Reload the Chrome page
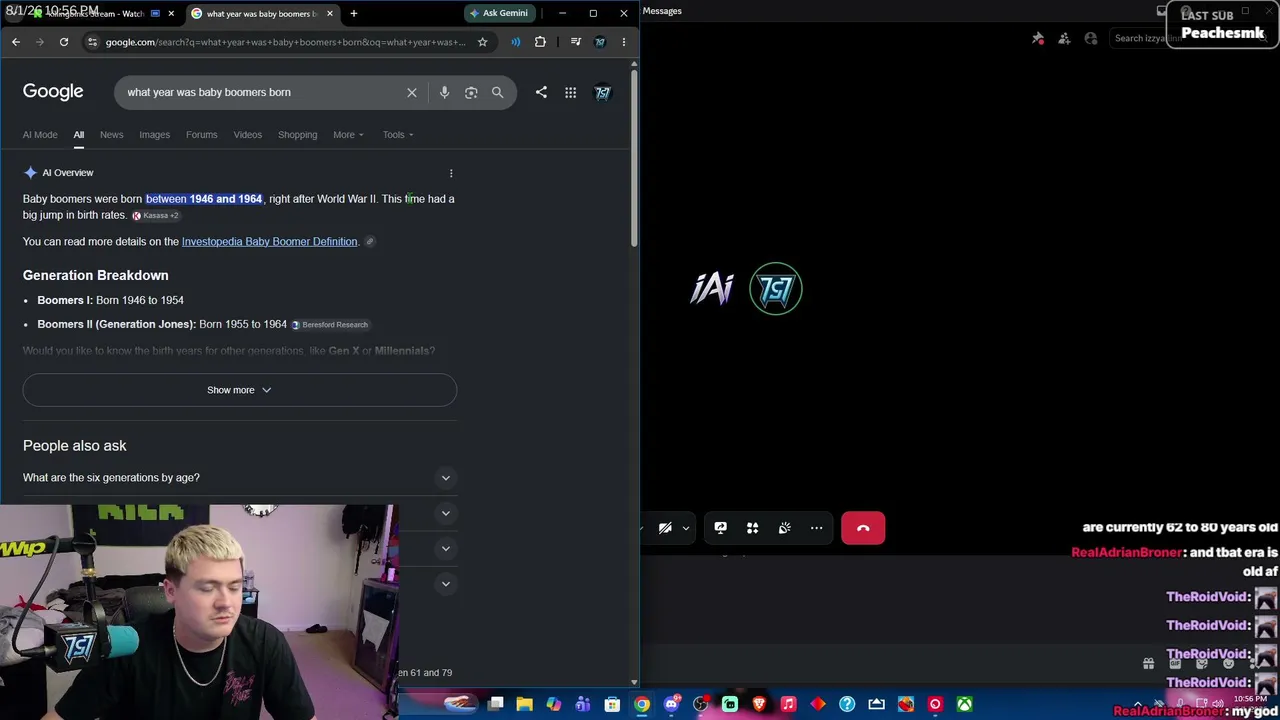Screen dimensions: 1280x720 click(x=64, y=42)
